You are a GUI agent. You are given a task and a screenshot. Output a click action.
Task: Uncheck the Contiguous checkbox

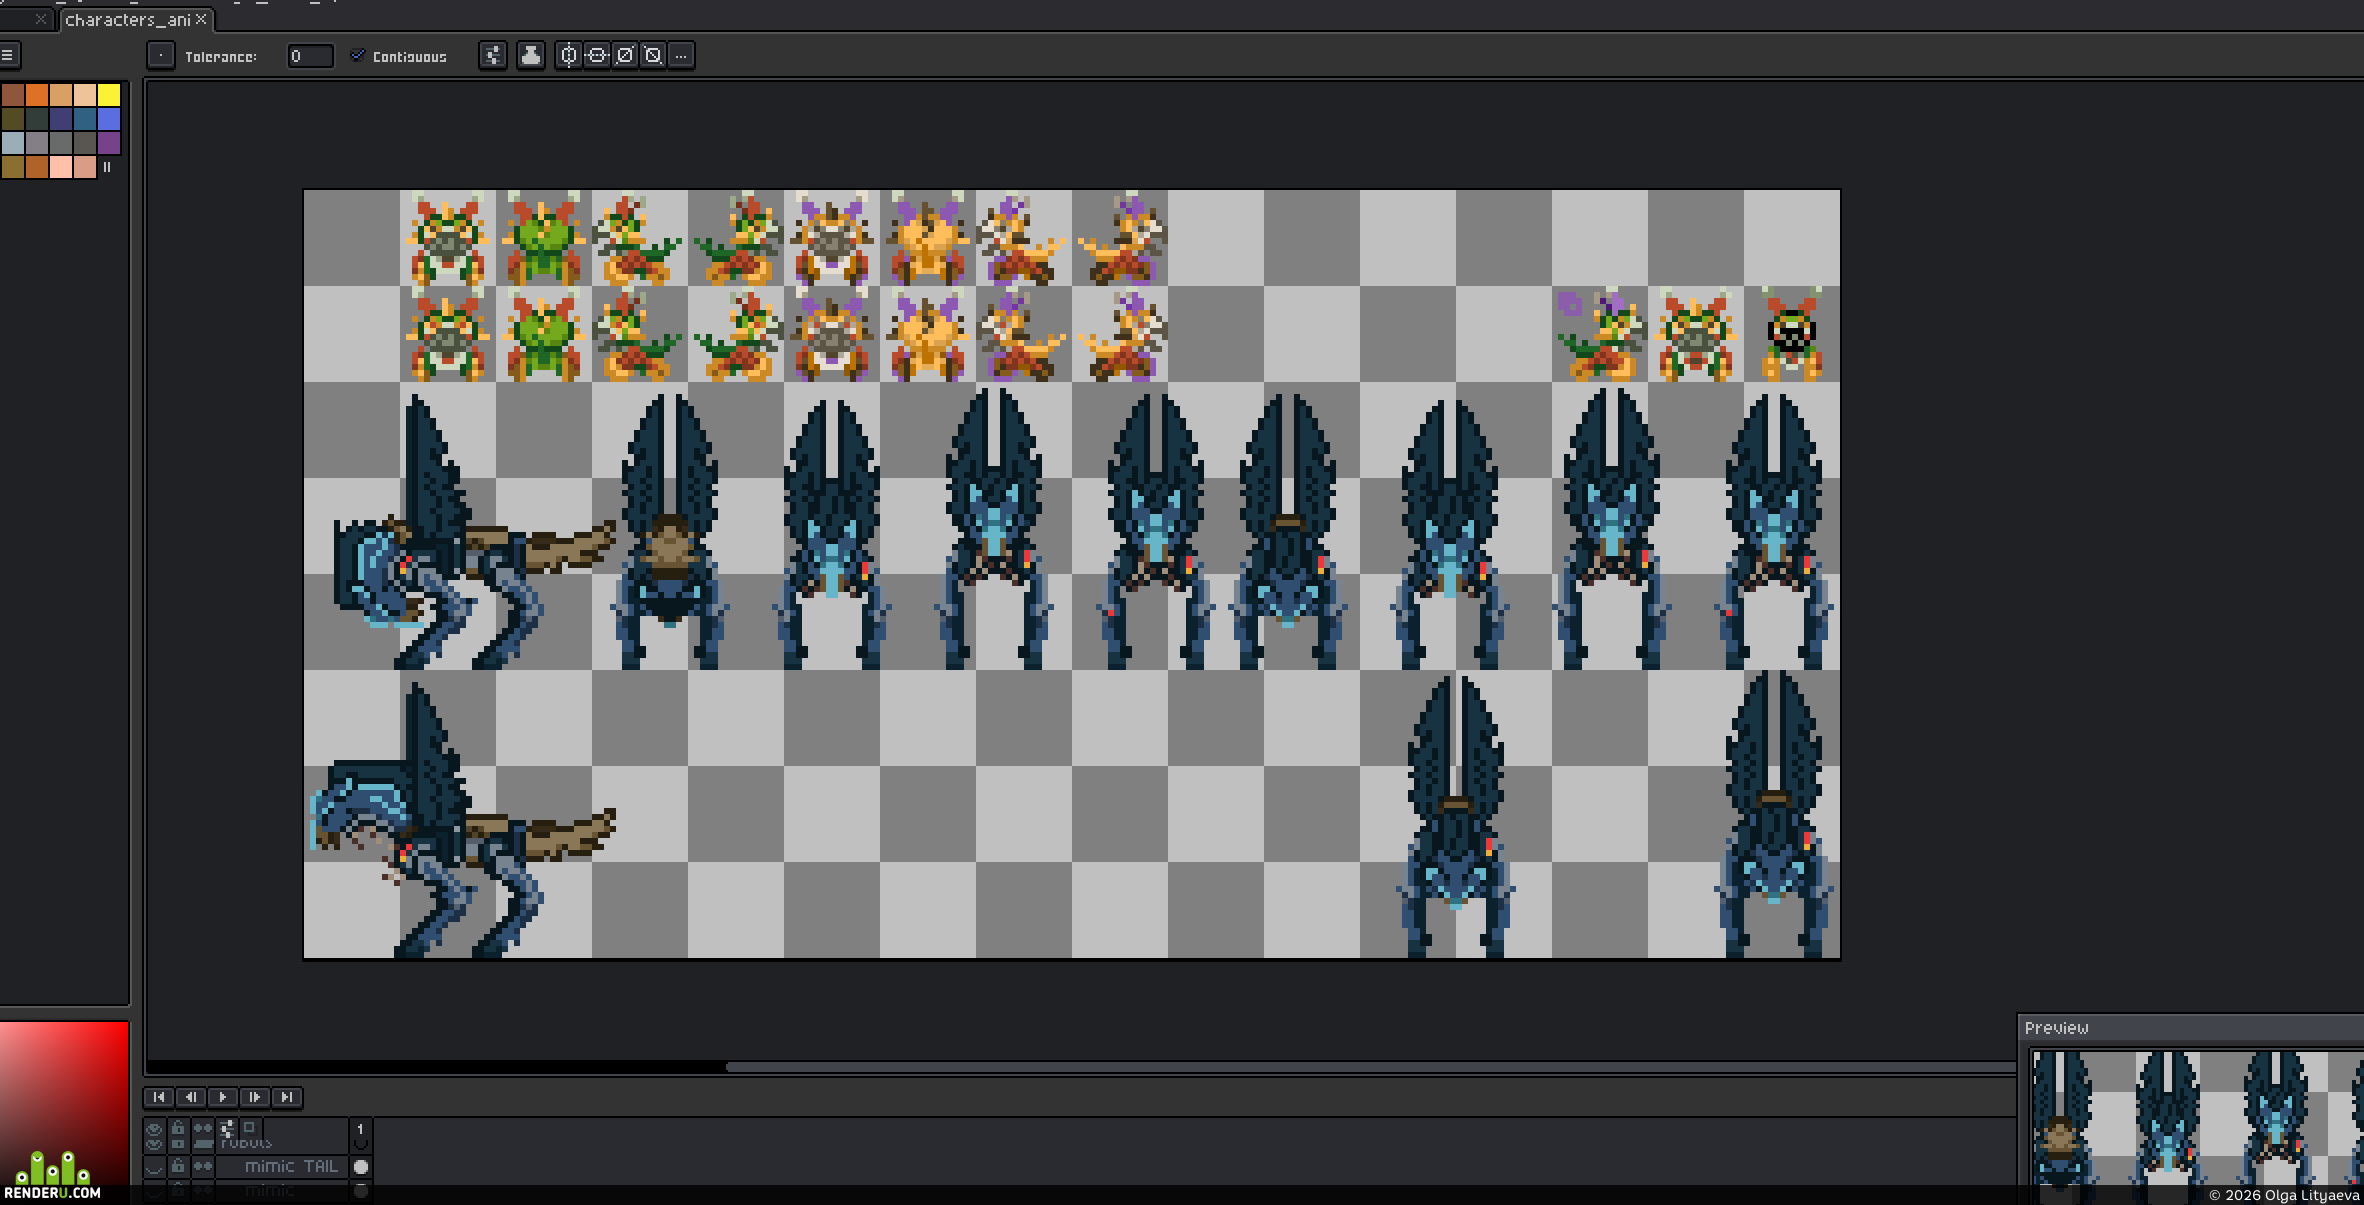pos(357,55)
